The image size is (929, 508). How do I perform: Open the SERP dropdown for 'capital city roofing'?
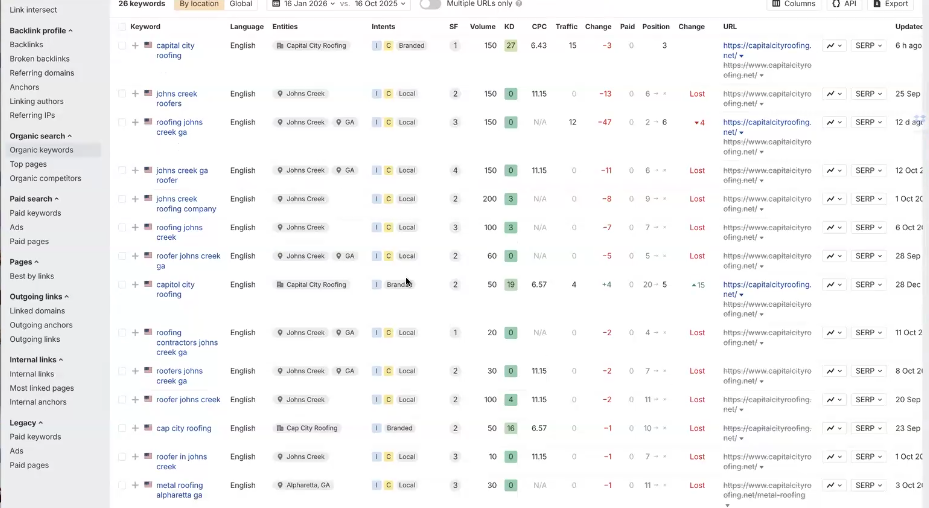coord(869,46)
